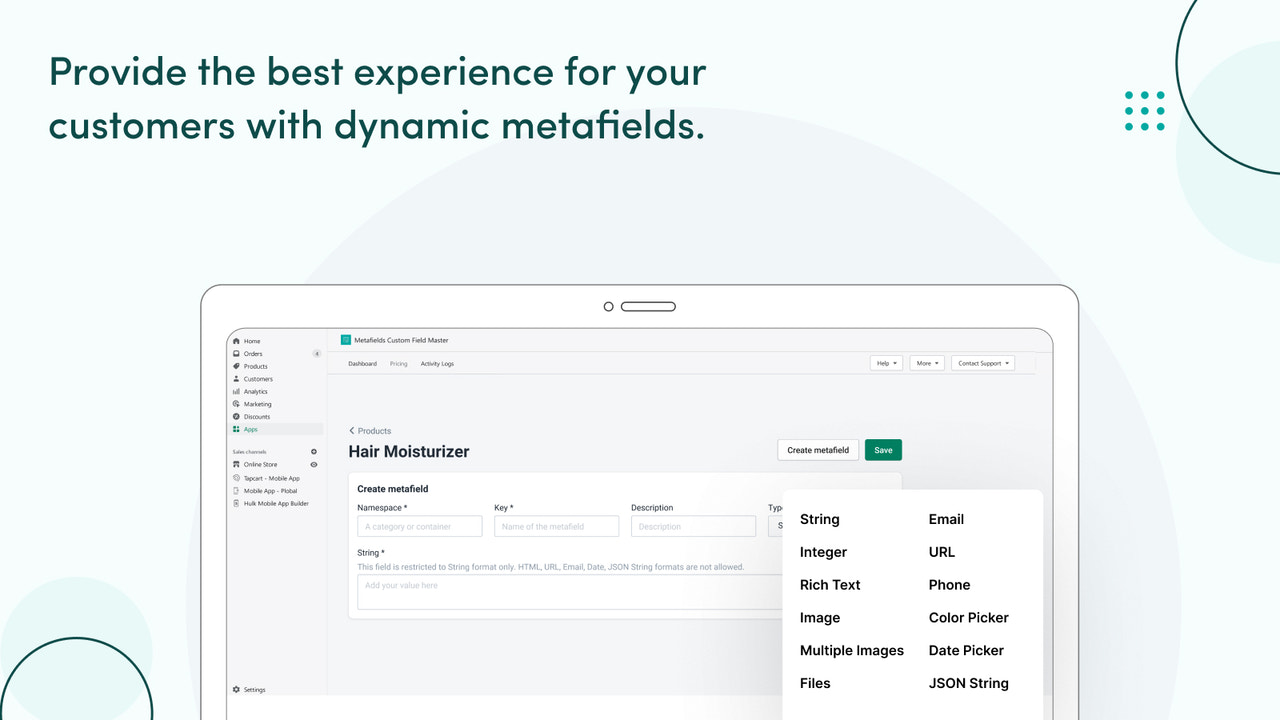This screenshot has height=720, width=1280.
Task: Select the Tapcart - Mobile App channel
Action: point(272,478)
